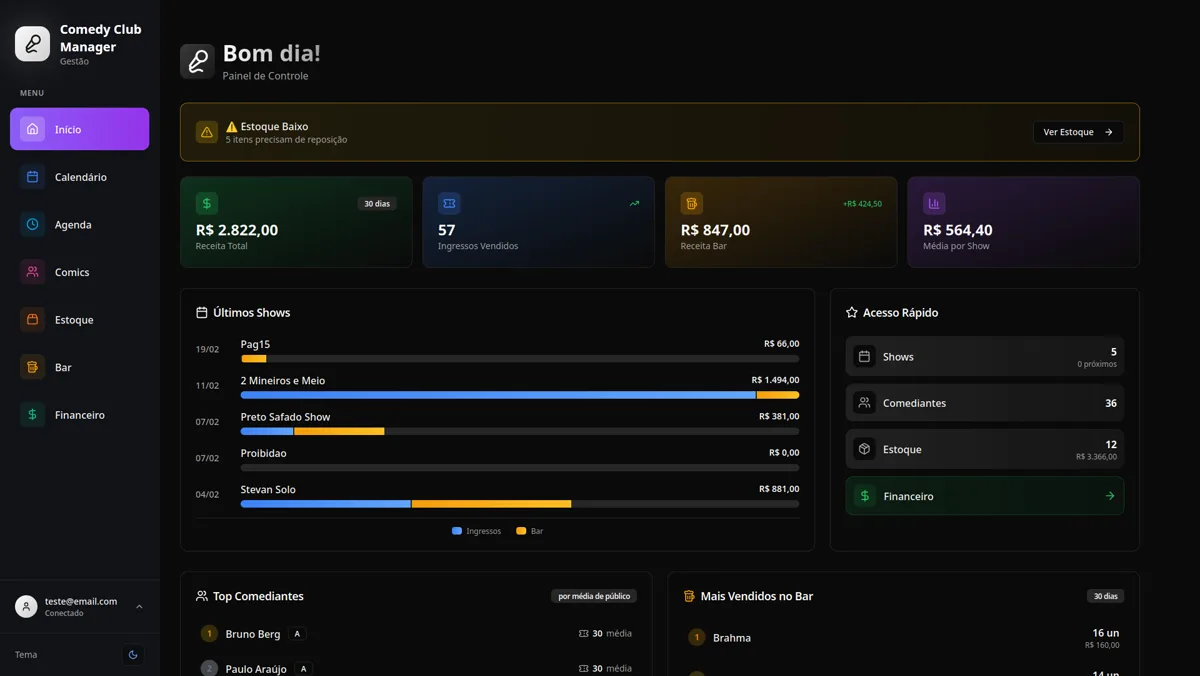This screenshot has width=1200, height=676.
Task: Open Comediantes quick access card
Action: click(985, 403)
